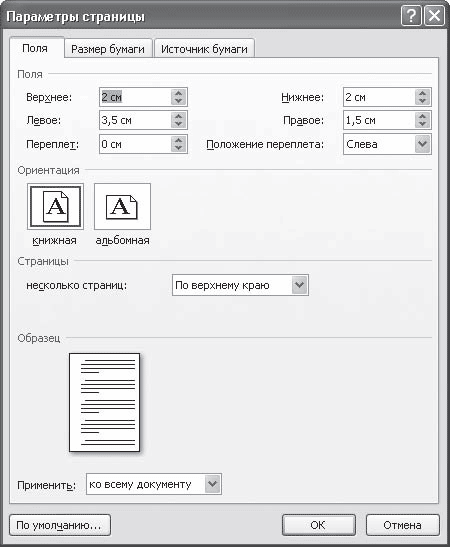Click the По умолчанию button

pos(60,525)
